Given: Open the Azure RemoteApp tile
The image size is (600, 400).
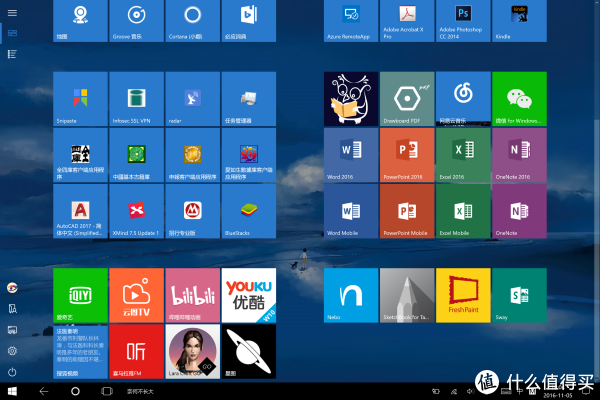Looking at the screenshot, I should tap(351, 21).
